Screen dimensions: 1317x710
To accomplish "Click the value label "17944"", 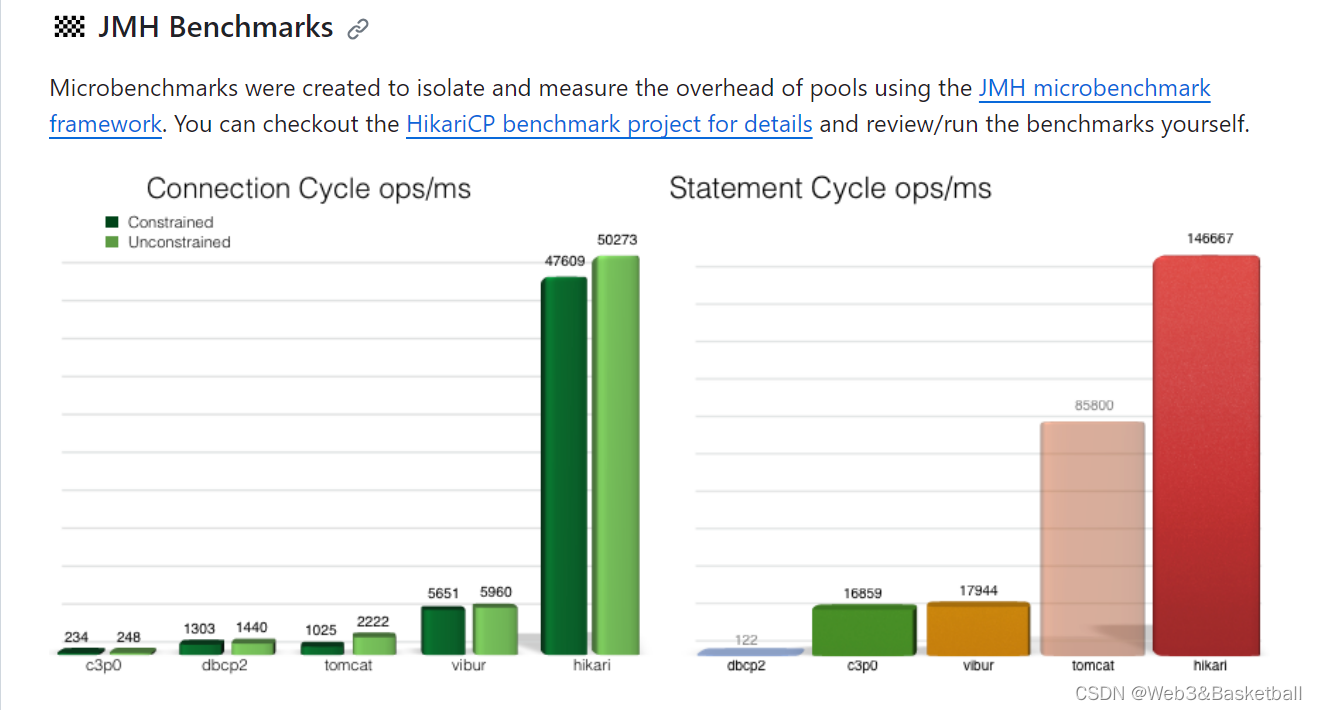I will 978,591.
